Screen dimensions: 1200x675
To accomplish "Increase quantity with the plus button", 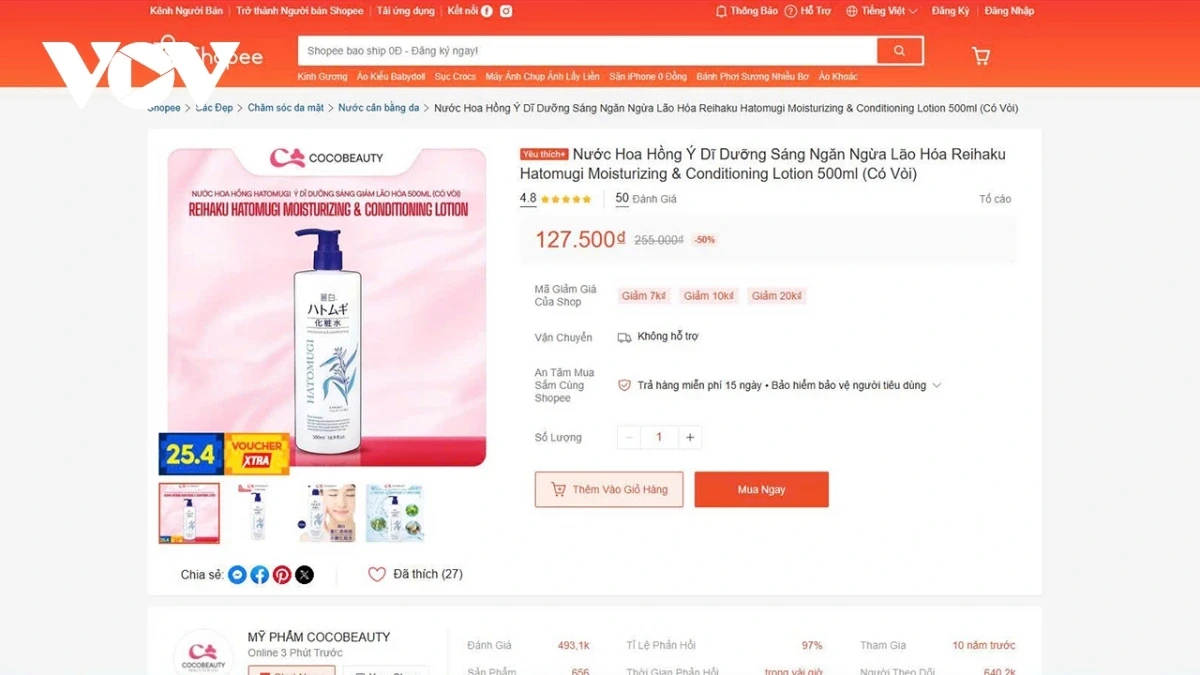I will click(x=690, y=437).
